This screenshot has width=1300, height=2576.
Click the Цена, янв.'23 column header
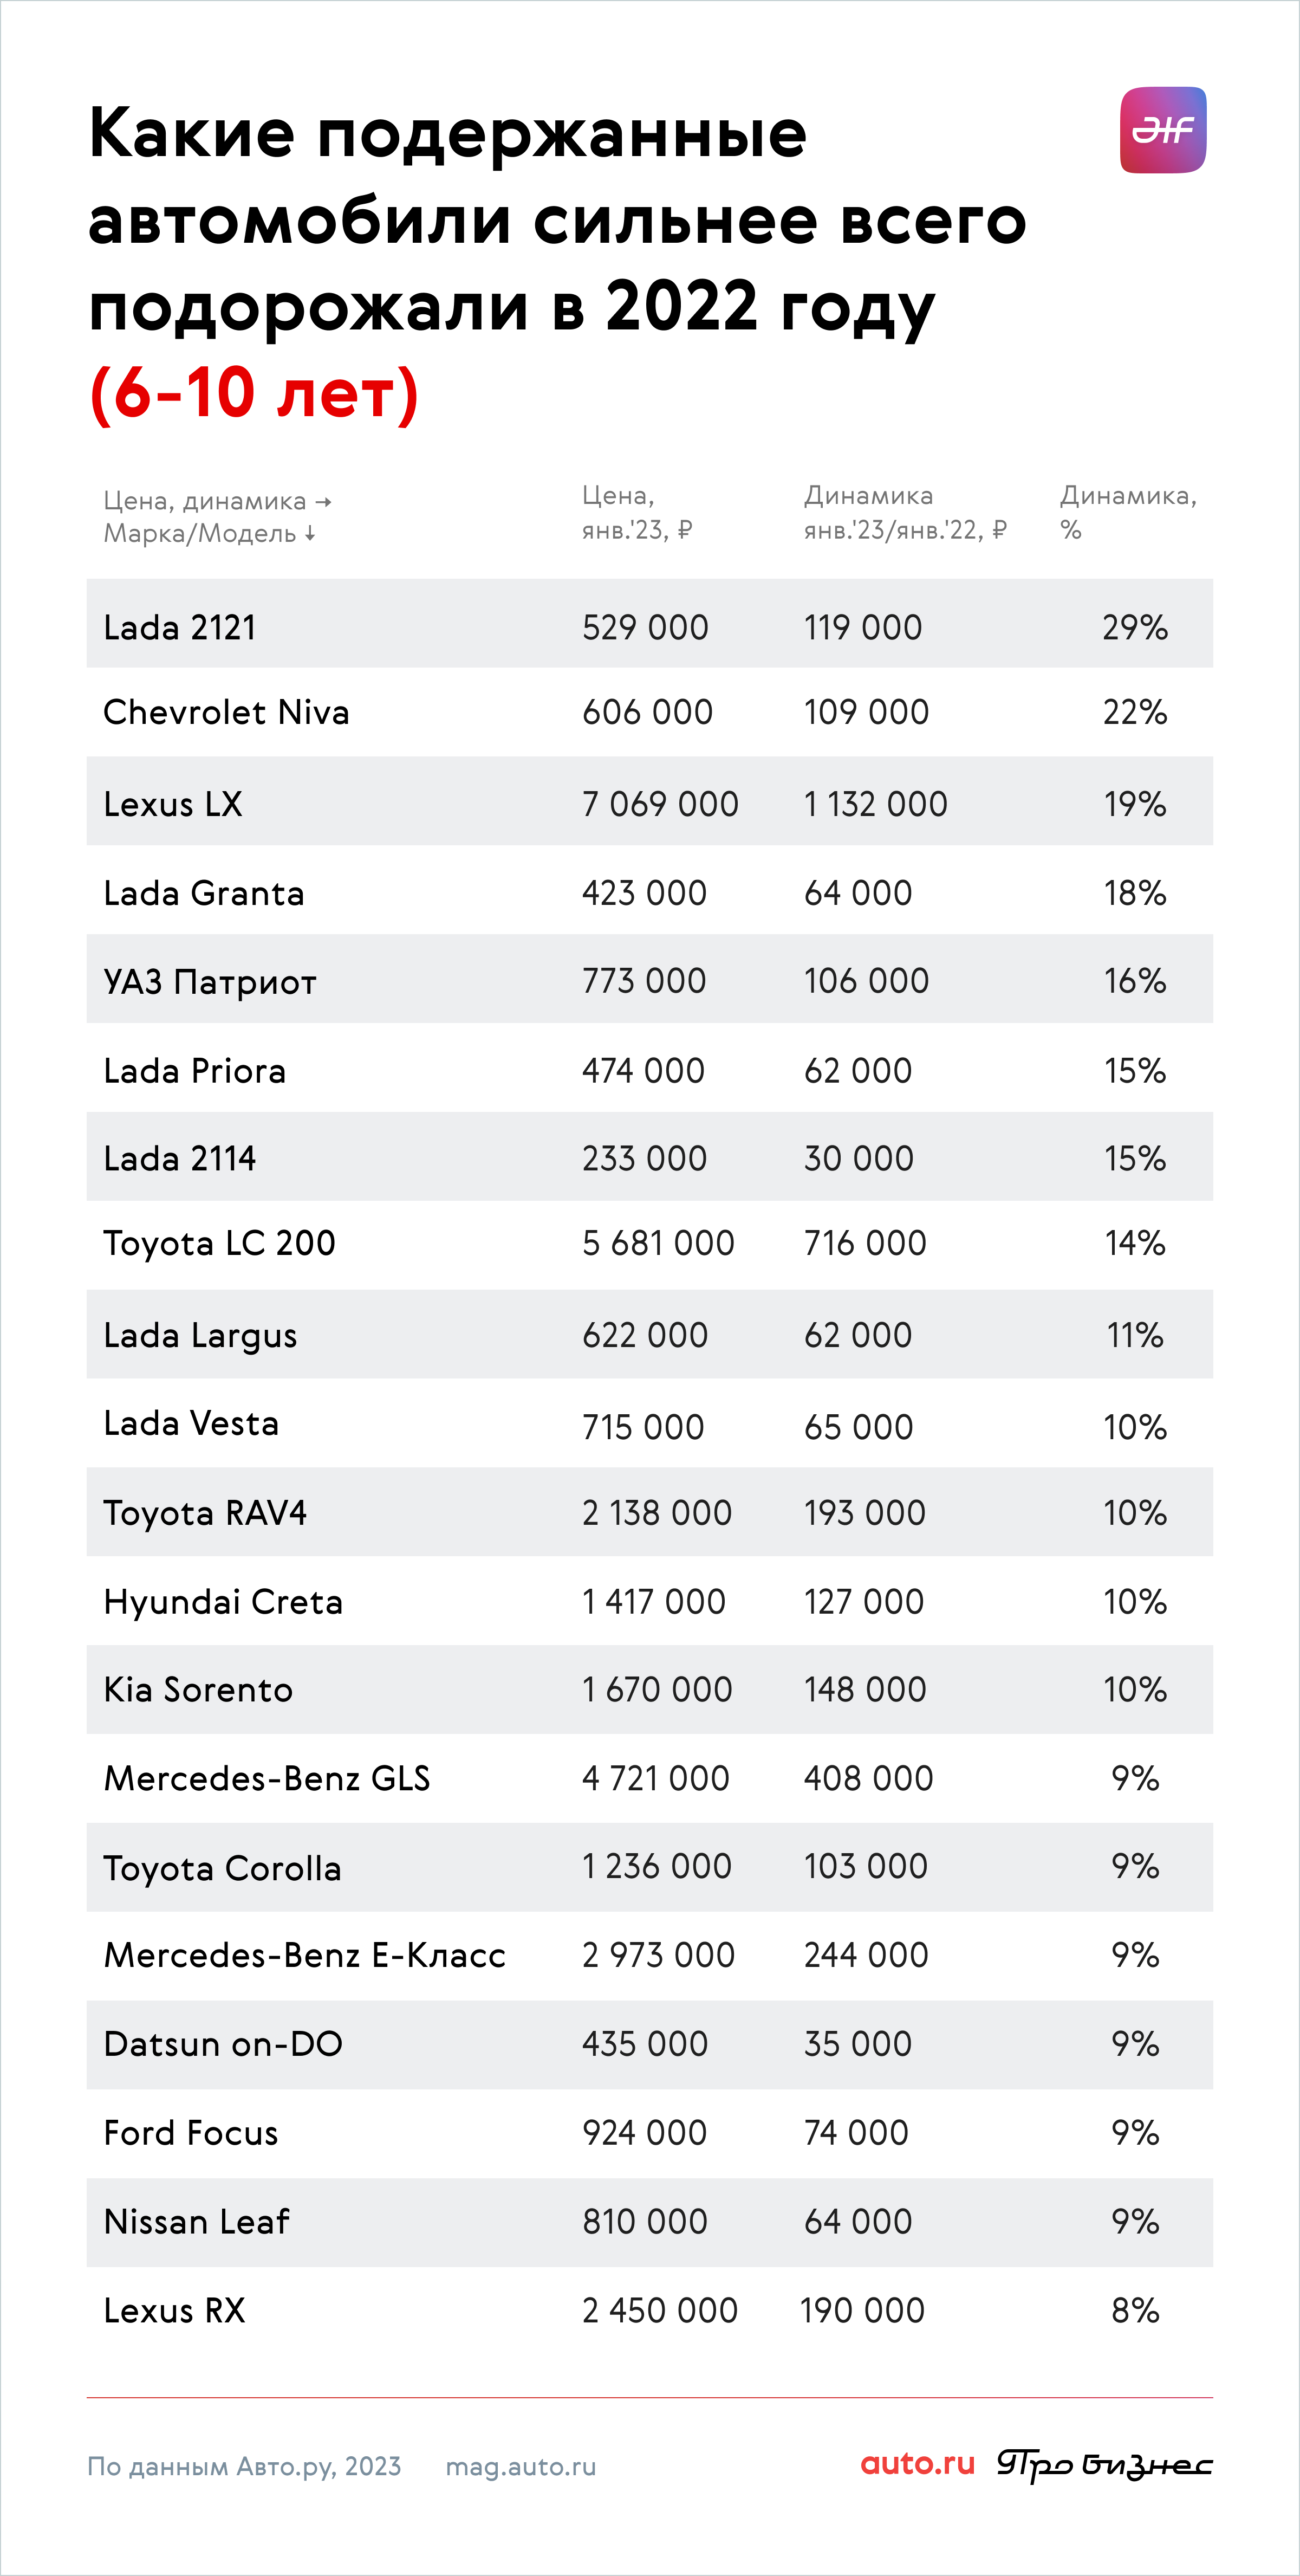(x=637, y=512)
